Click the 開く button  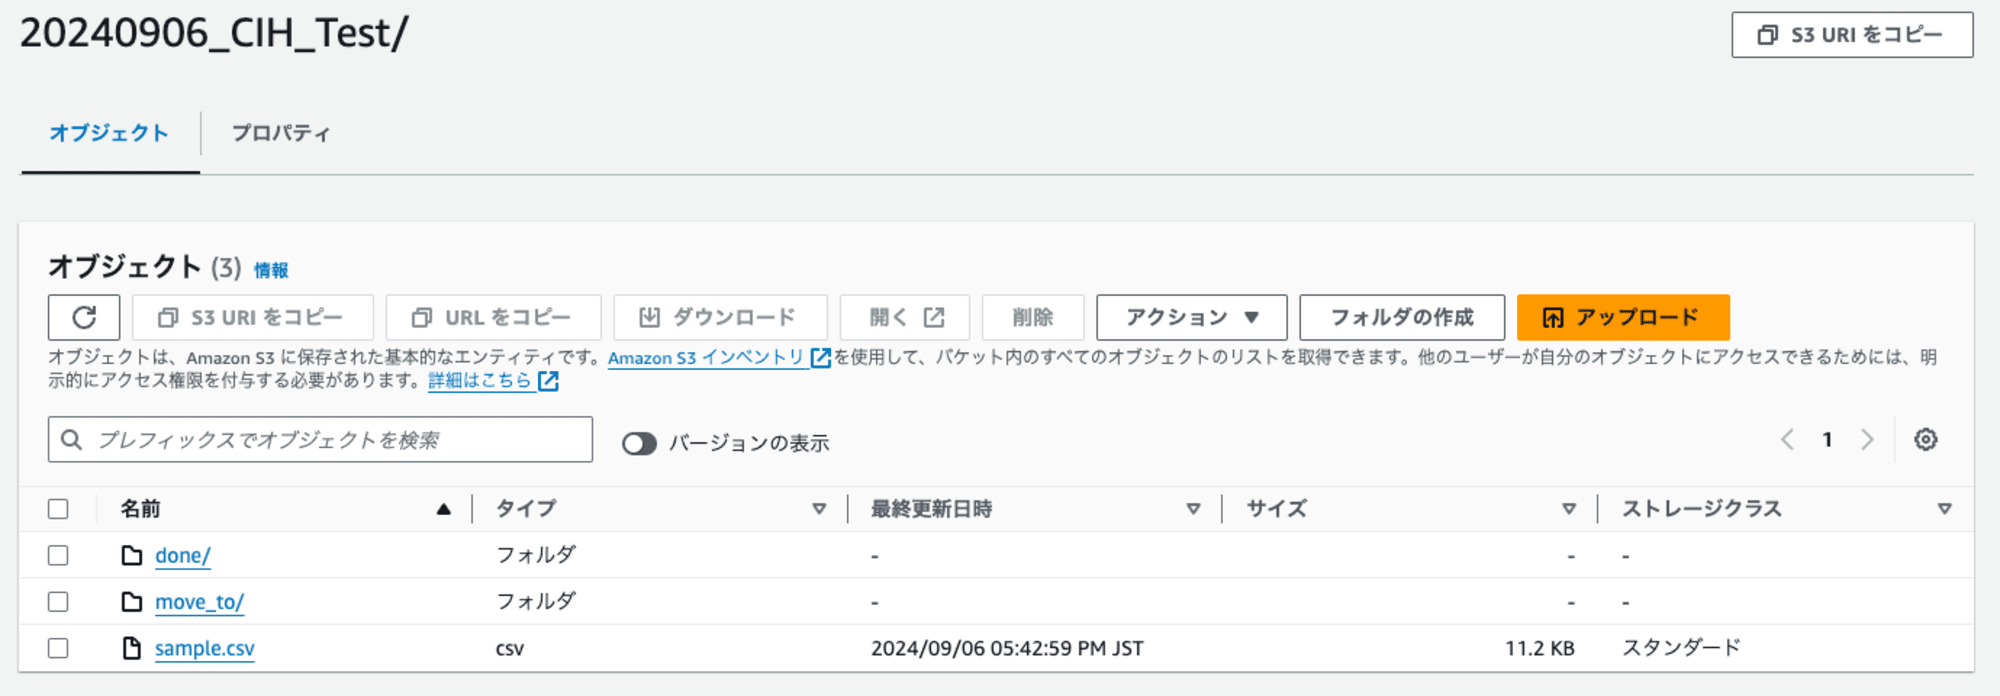(x=905, y=318)
